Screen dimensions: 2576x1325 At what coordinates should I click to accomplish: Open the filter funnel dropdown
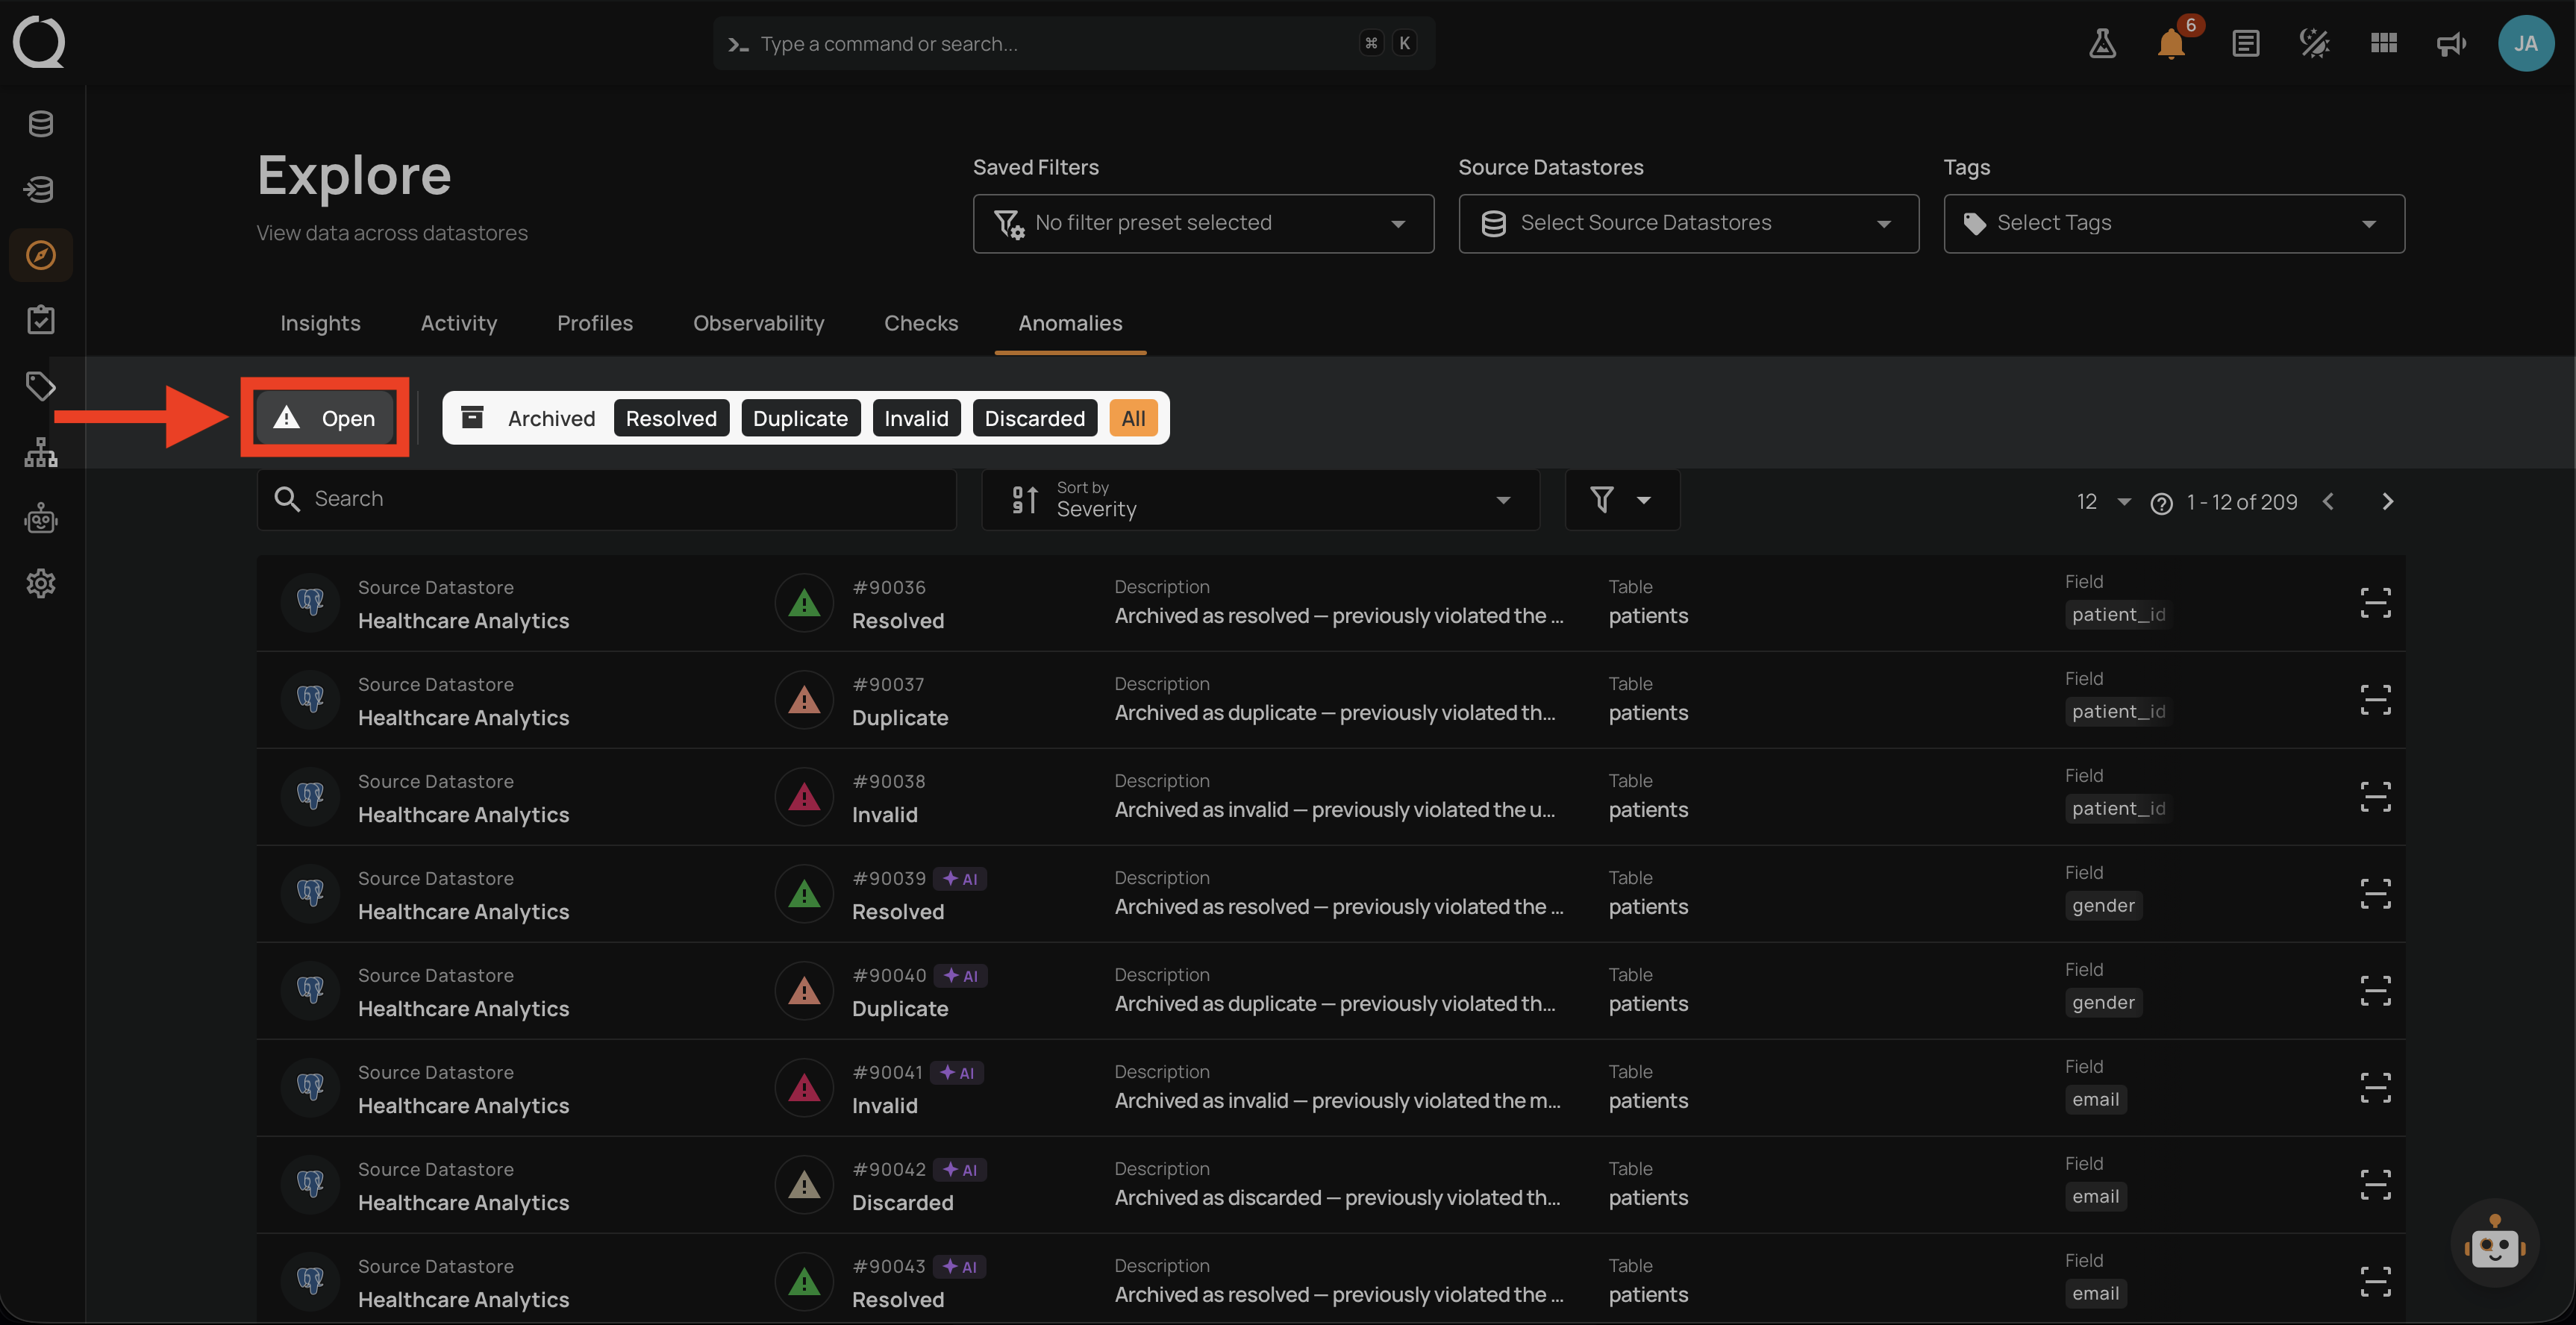click(1622, 500)
